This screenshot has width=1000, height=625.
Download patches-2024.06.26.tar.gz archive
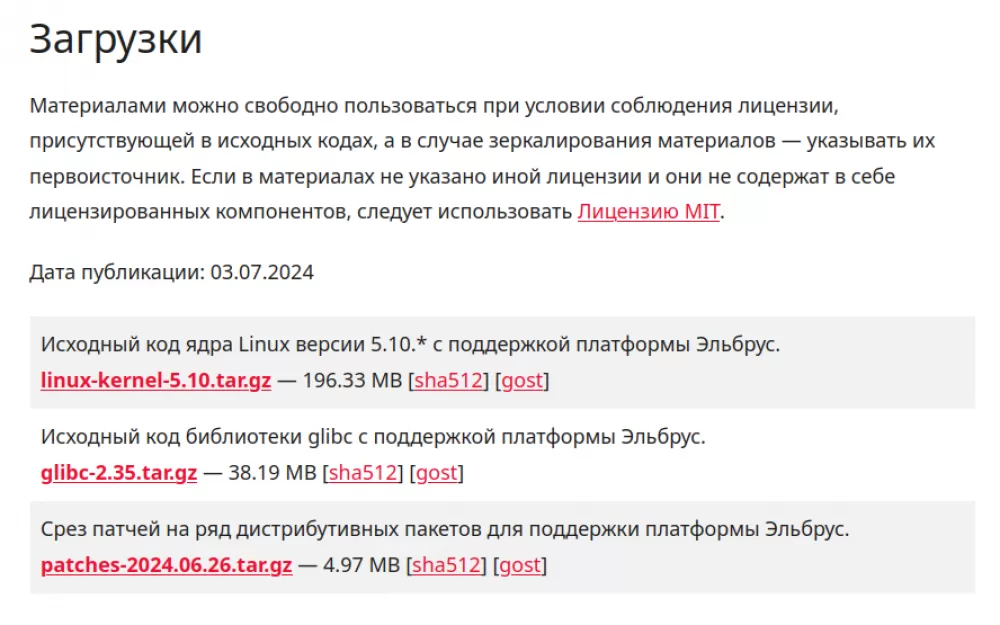click(x=166, y=565)
